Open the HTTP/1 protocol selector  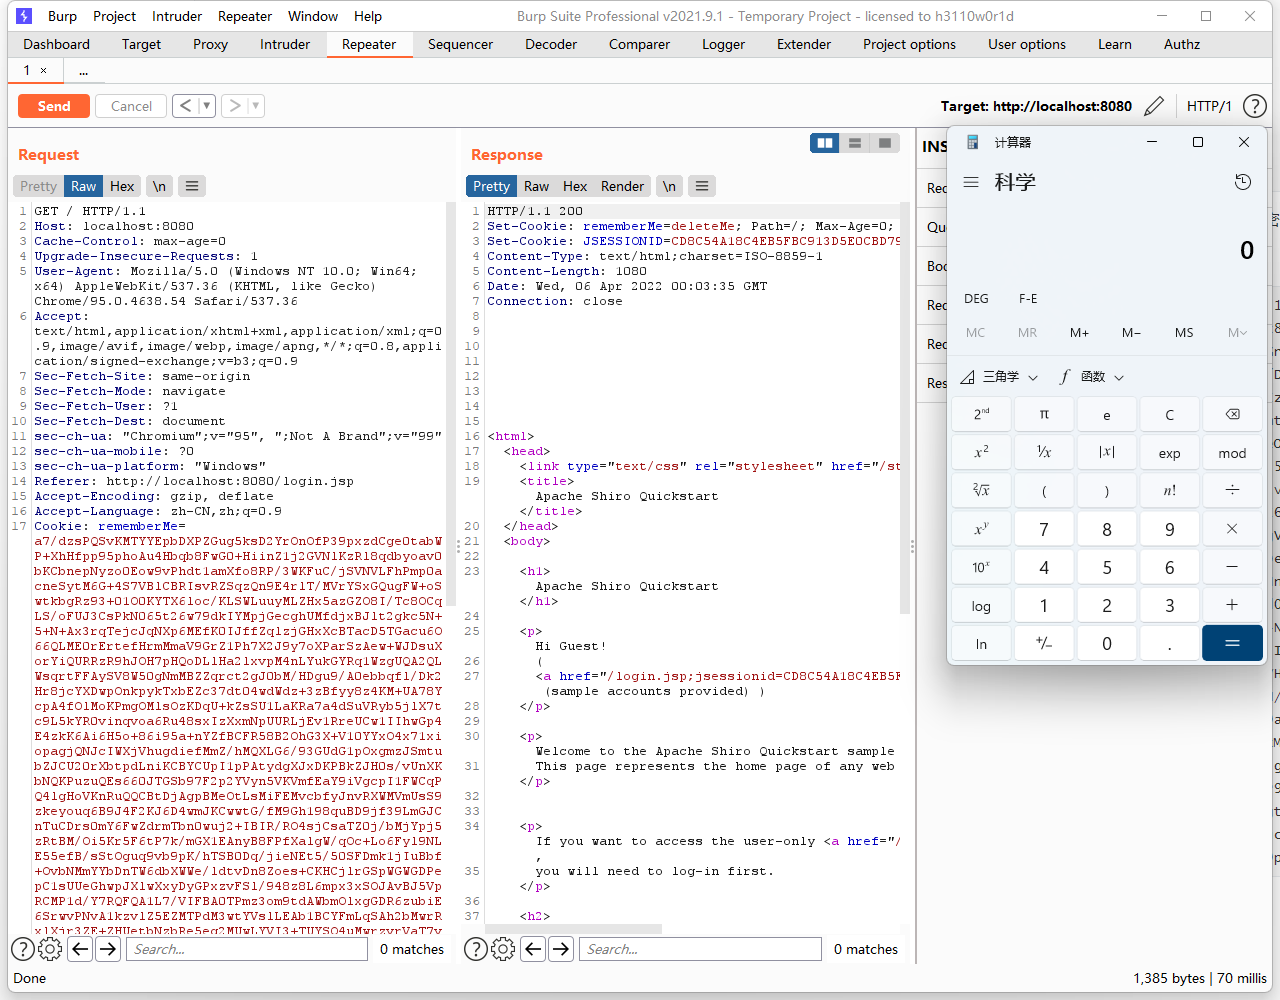(1209, 106)
